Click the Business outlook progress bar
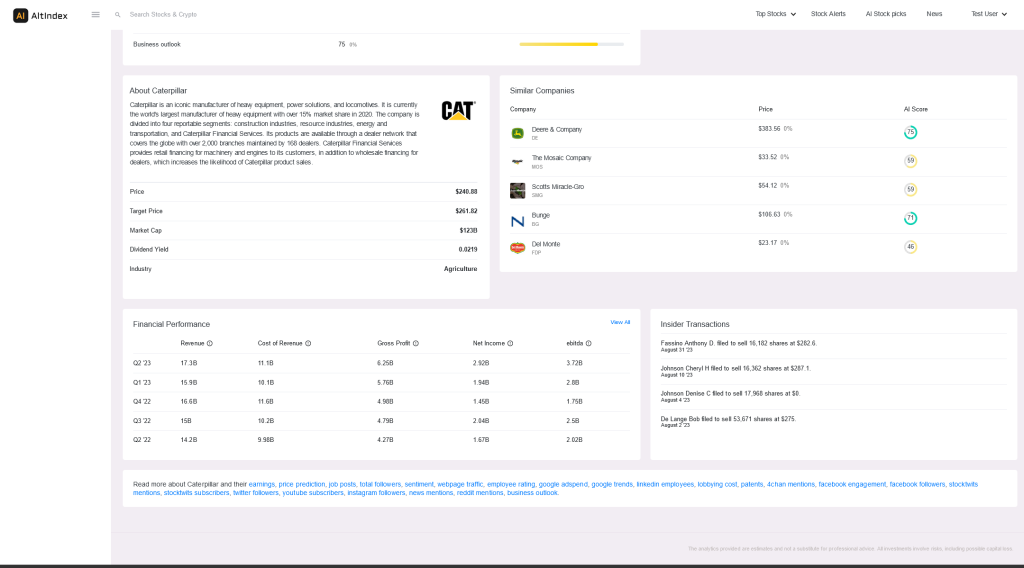Viewport: 1024px width, 568px height. pos(571,44)
